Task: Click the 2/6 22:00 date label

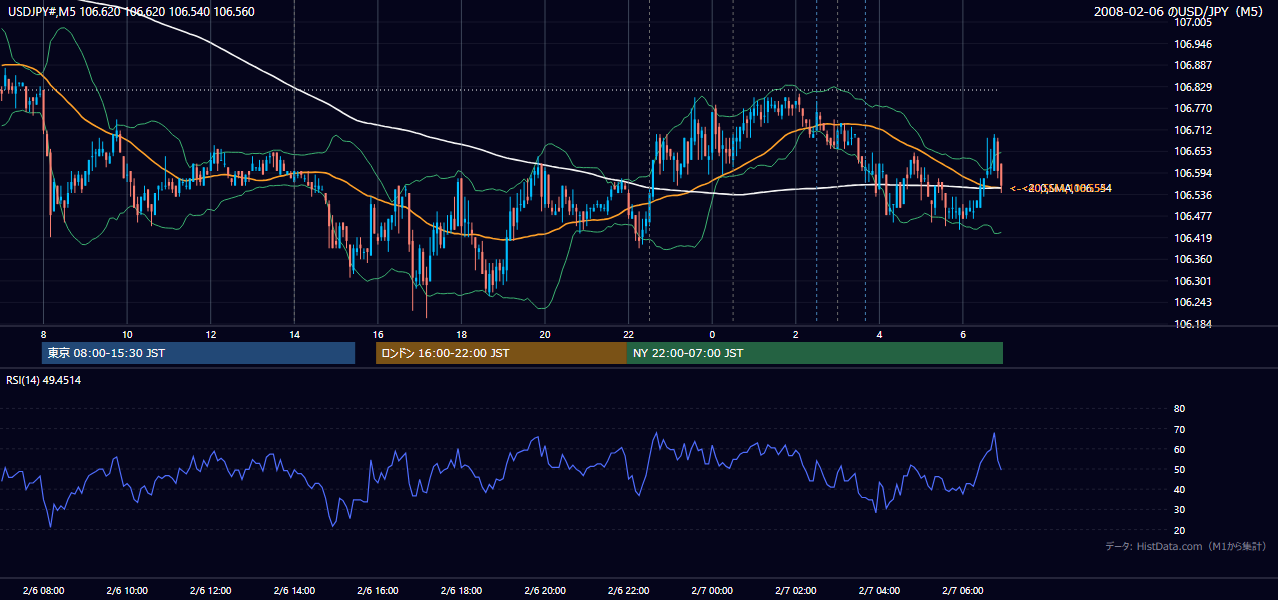Action: coord(628,590)
